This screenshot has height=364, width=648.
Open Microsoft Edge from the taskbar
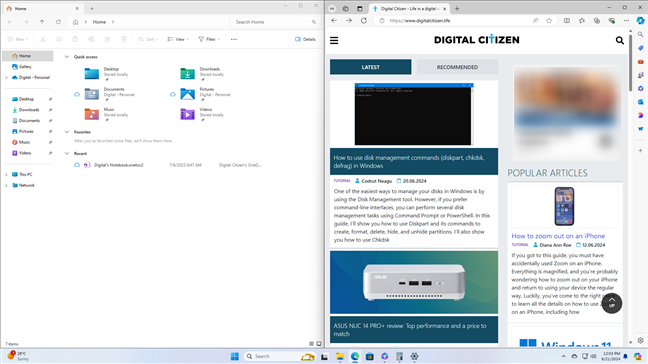pyautogui.click(x=355, y=357)
